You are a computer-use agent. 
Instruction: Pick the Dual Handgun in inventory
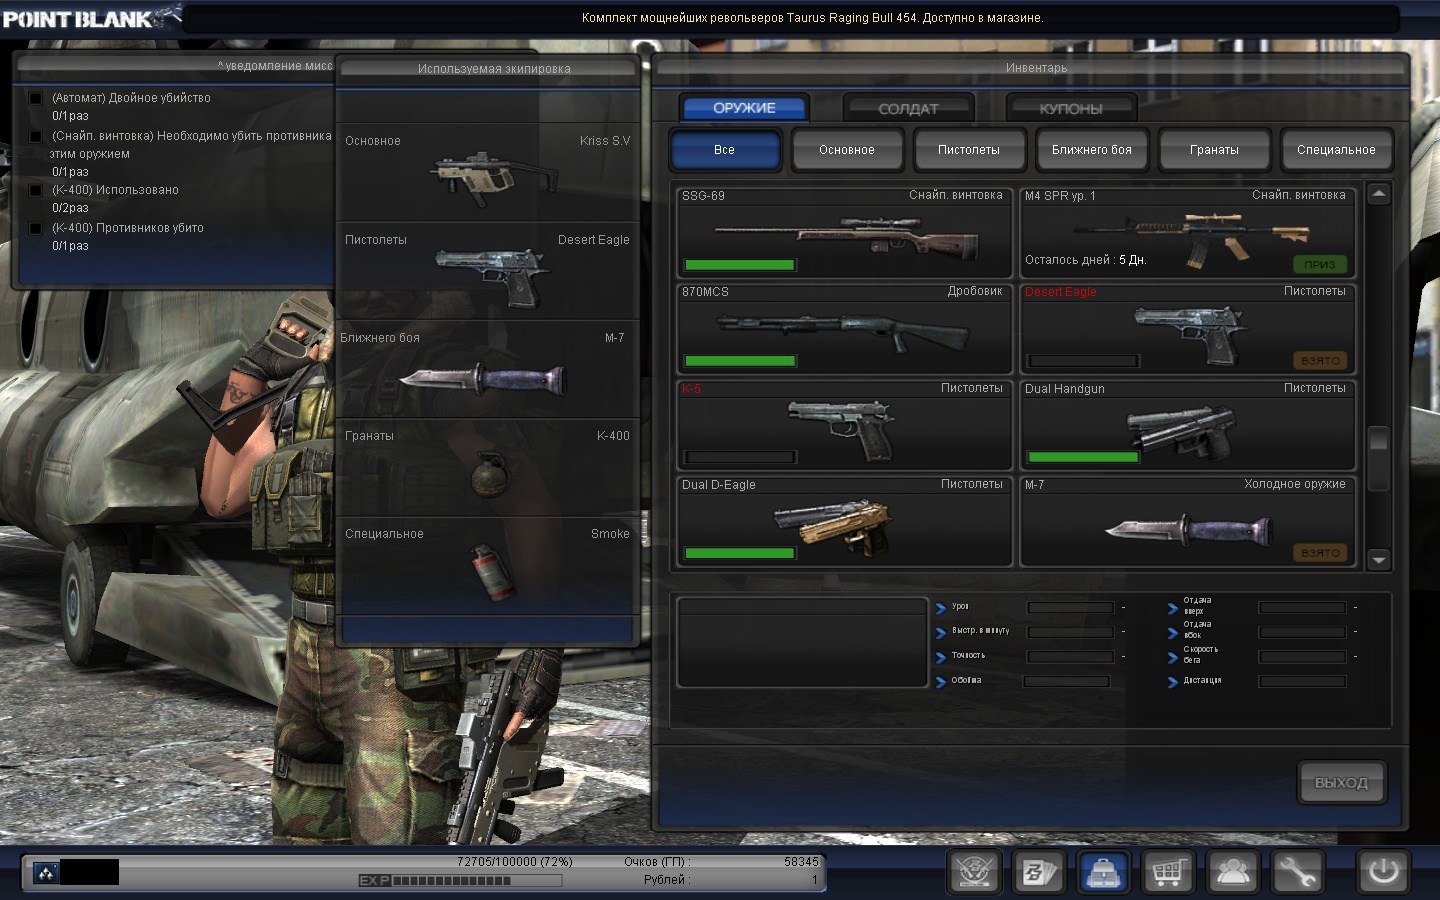pos(1188,425)
